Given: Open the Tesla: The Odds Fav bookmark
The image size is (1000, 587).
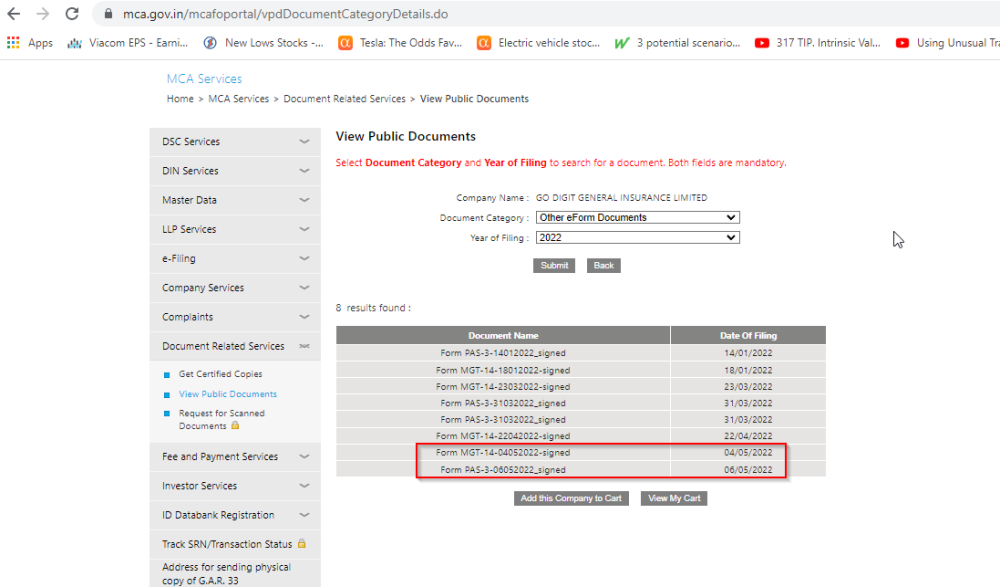Looking at the screenshot, I should [x=400, y=43].
